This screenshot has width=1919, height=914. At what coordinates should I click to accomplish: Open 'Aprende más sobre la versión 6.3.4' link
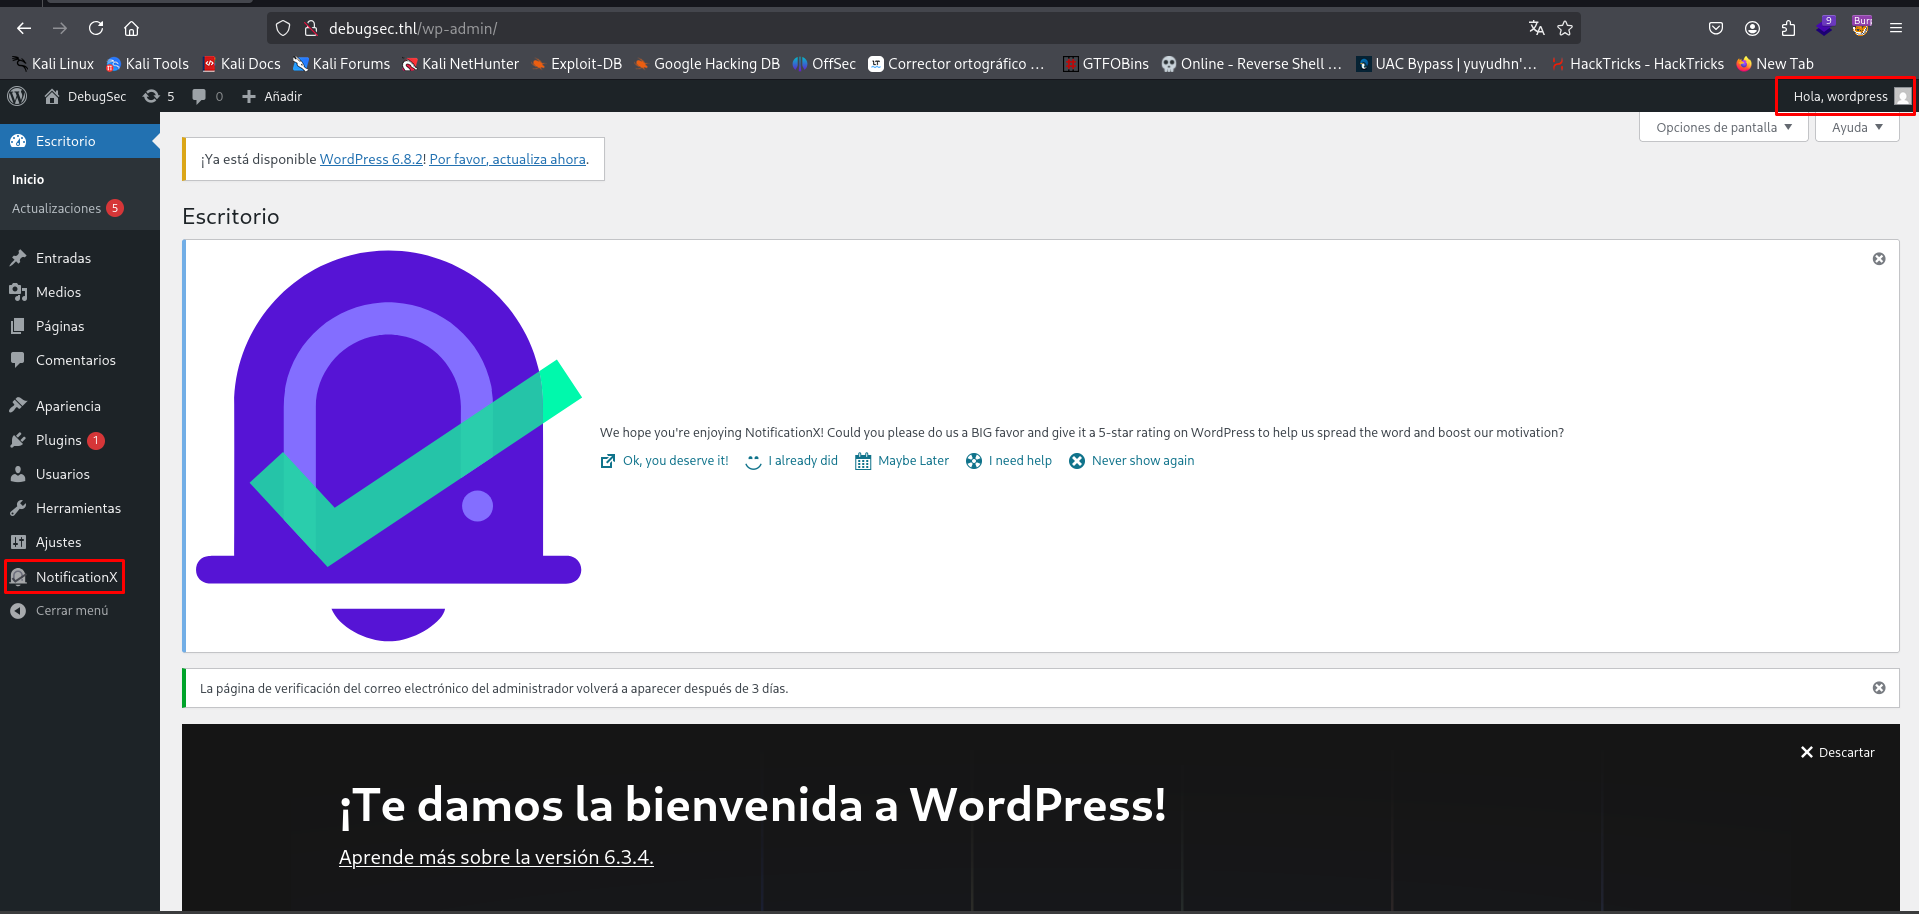click(496, 857)
